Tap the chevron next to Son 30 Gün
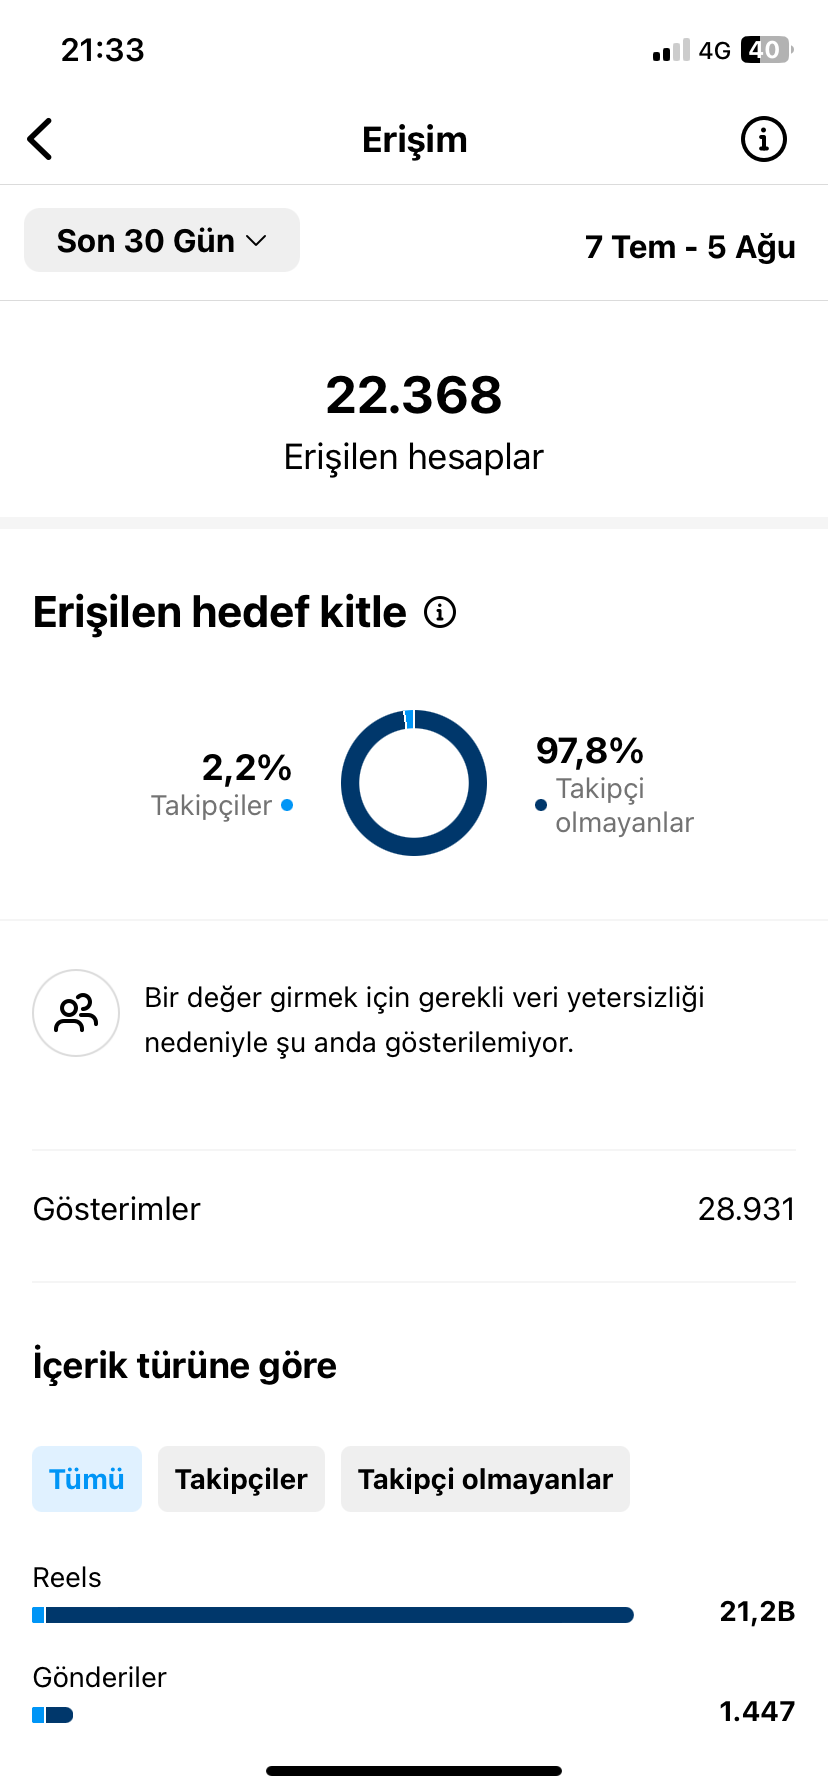The height and width of the screenshot is (1792, 828). coord(257,241)
